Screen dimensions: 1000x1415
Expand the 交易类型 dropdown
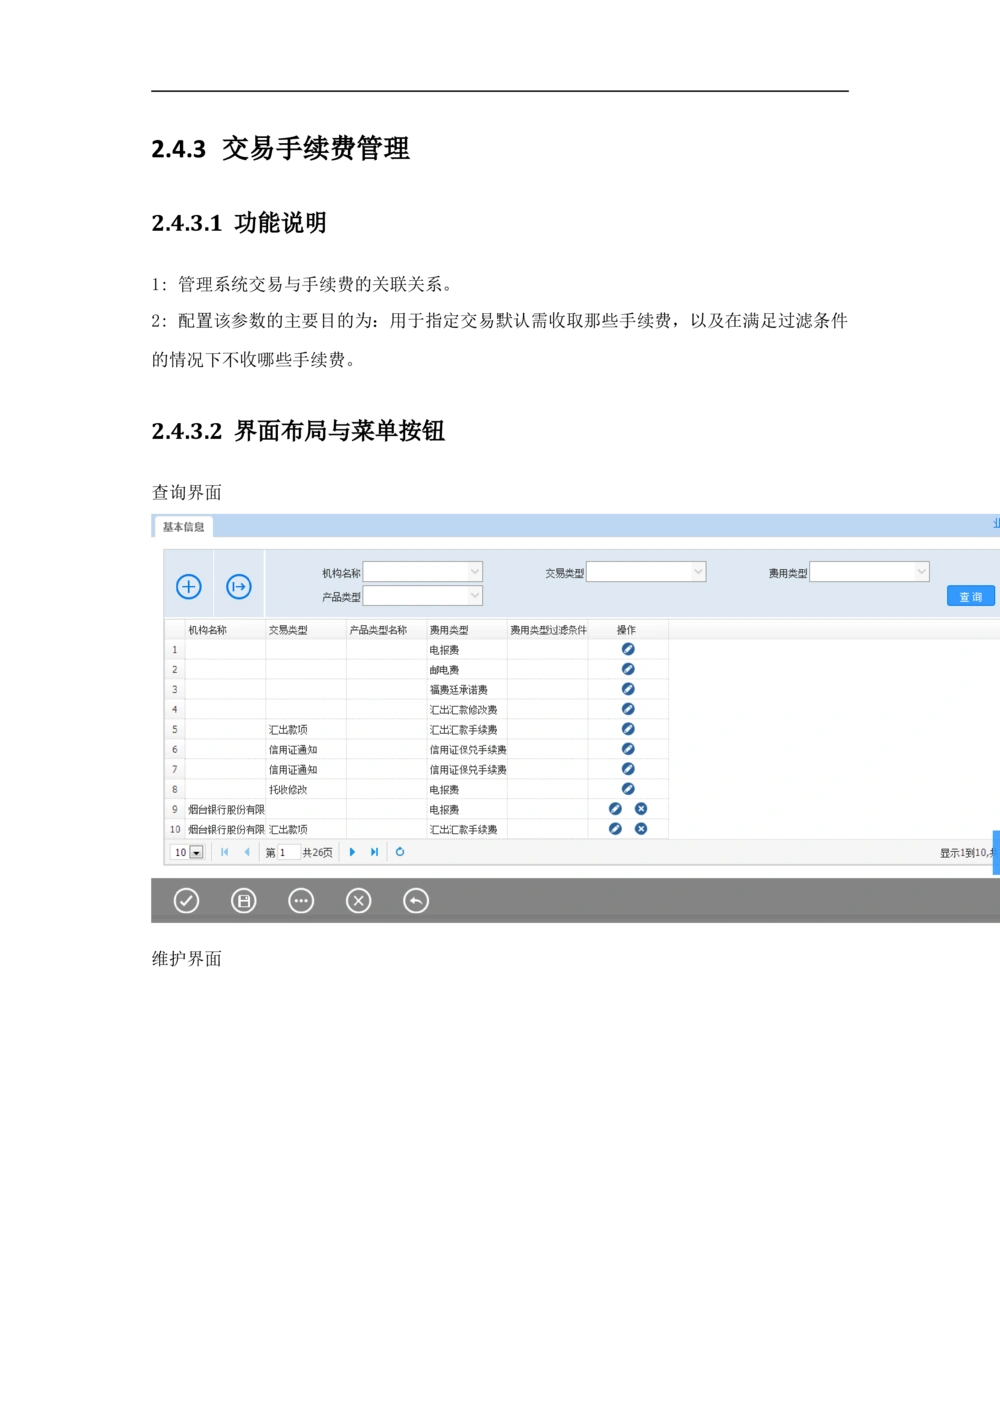698,572
